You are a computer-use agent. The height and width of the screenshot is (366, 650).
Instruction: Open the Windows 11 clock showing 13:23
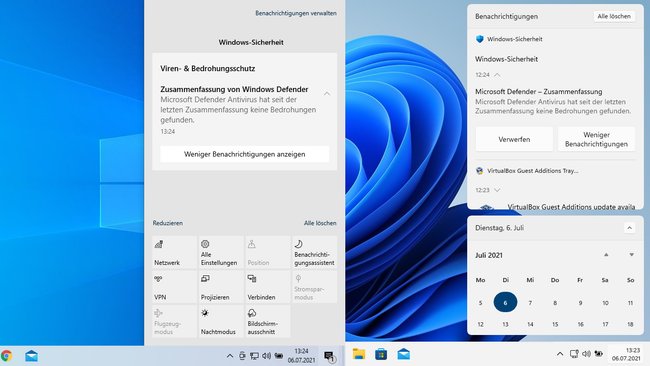click(626, 354)
